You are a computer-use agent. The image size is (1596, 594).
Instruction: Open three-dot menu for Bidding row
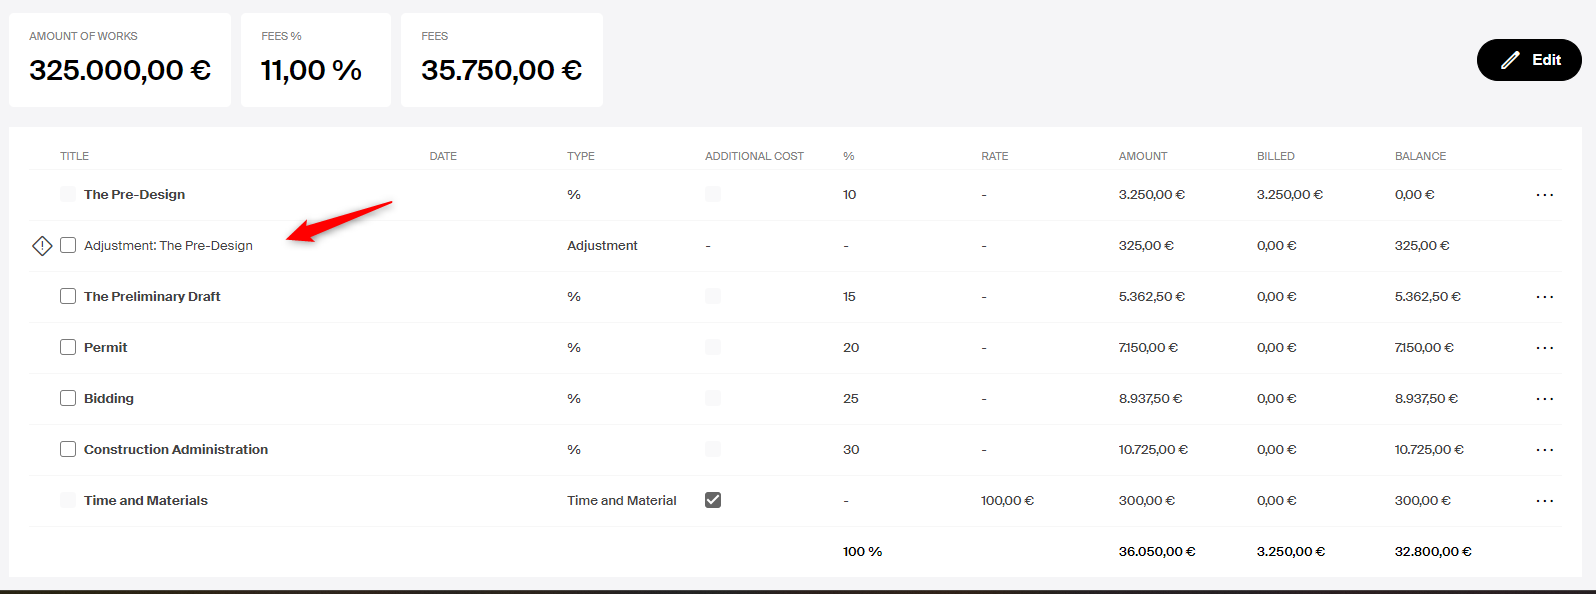pos(1544,399)
